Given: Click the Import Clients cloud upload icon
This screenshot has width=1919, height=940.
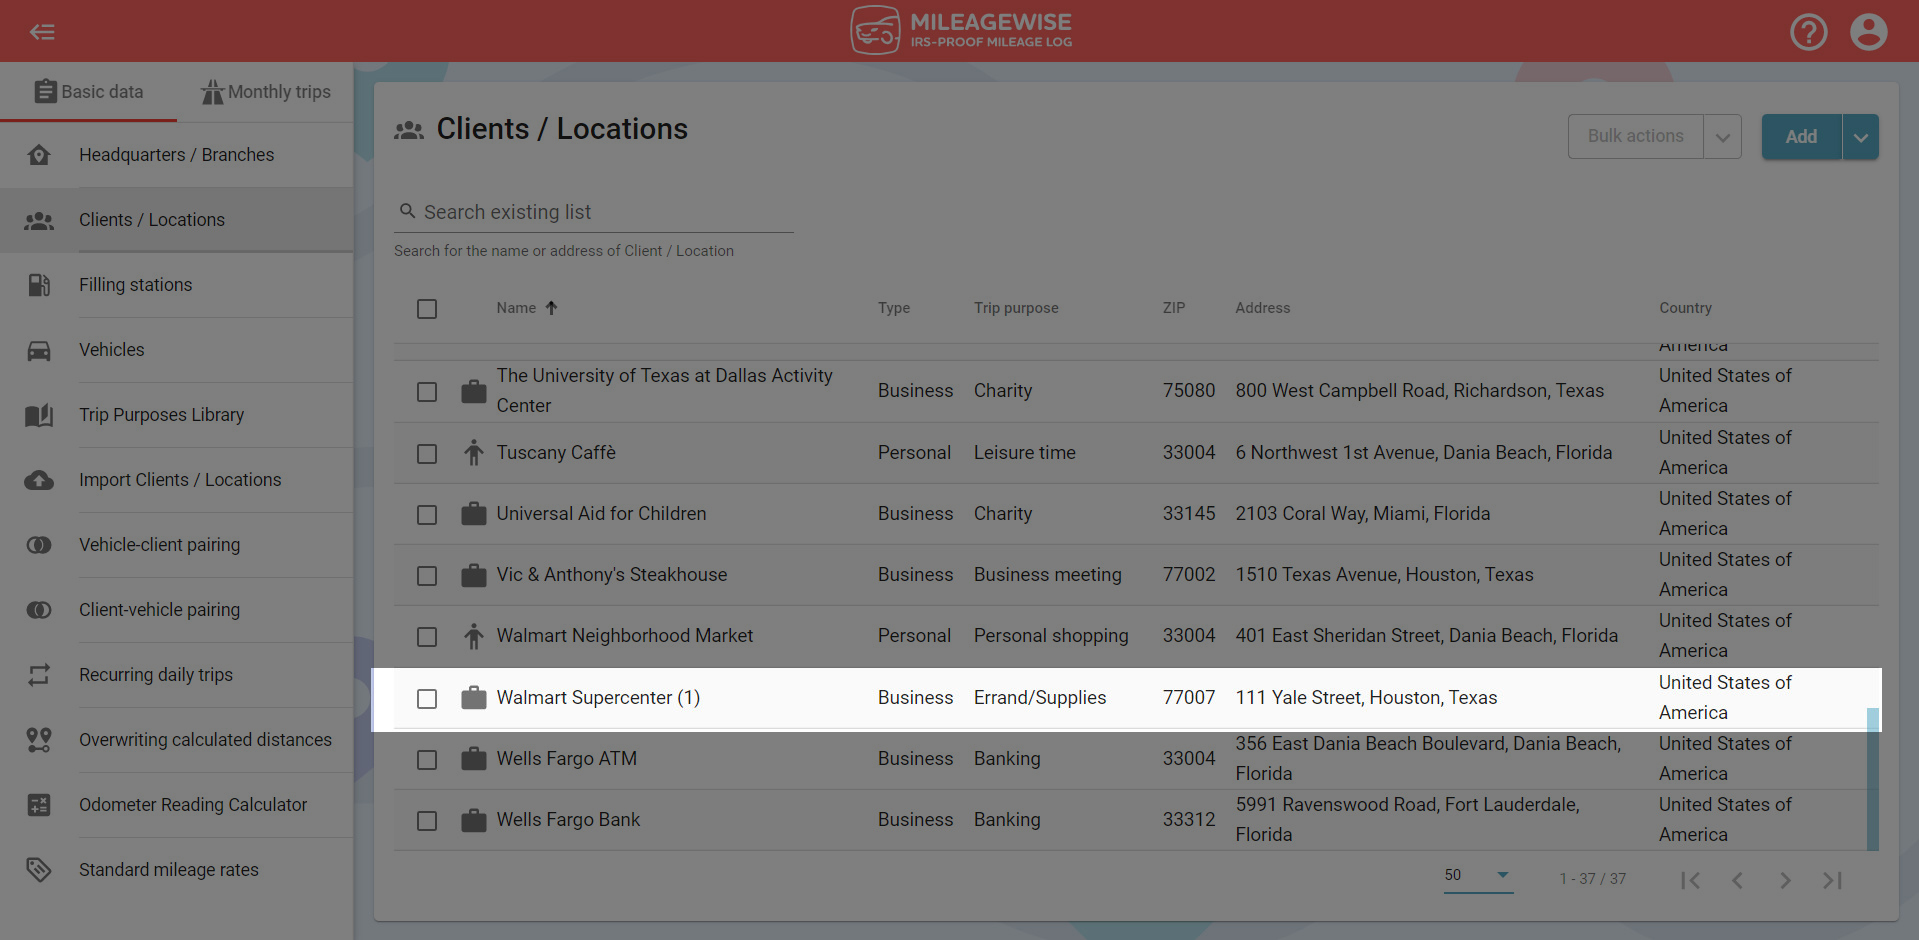Looking at the screenshot, I should coord(39,480).
